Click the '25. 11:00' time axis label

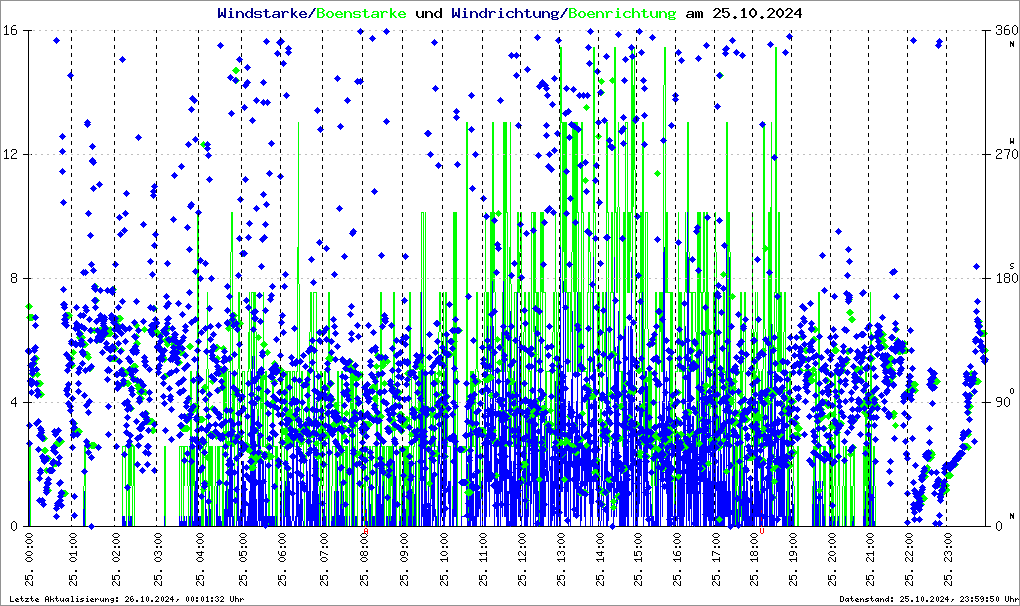[x=483, y=559]
